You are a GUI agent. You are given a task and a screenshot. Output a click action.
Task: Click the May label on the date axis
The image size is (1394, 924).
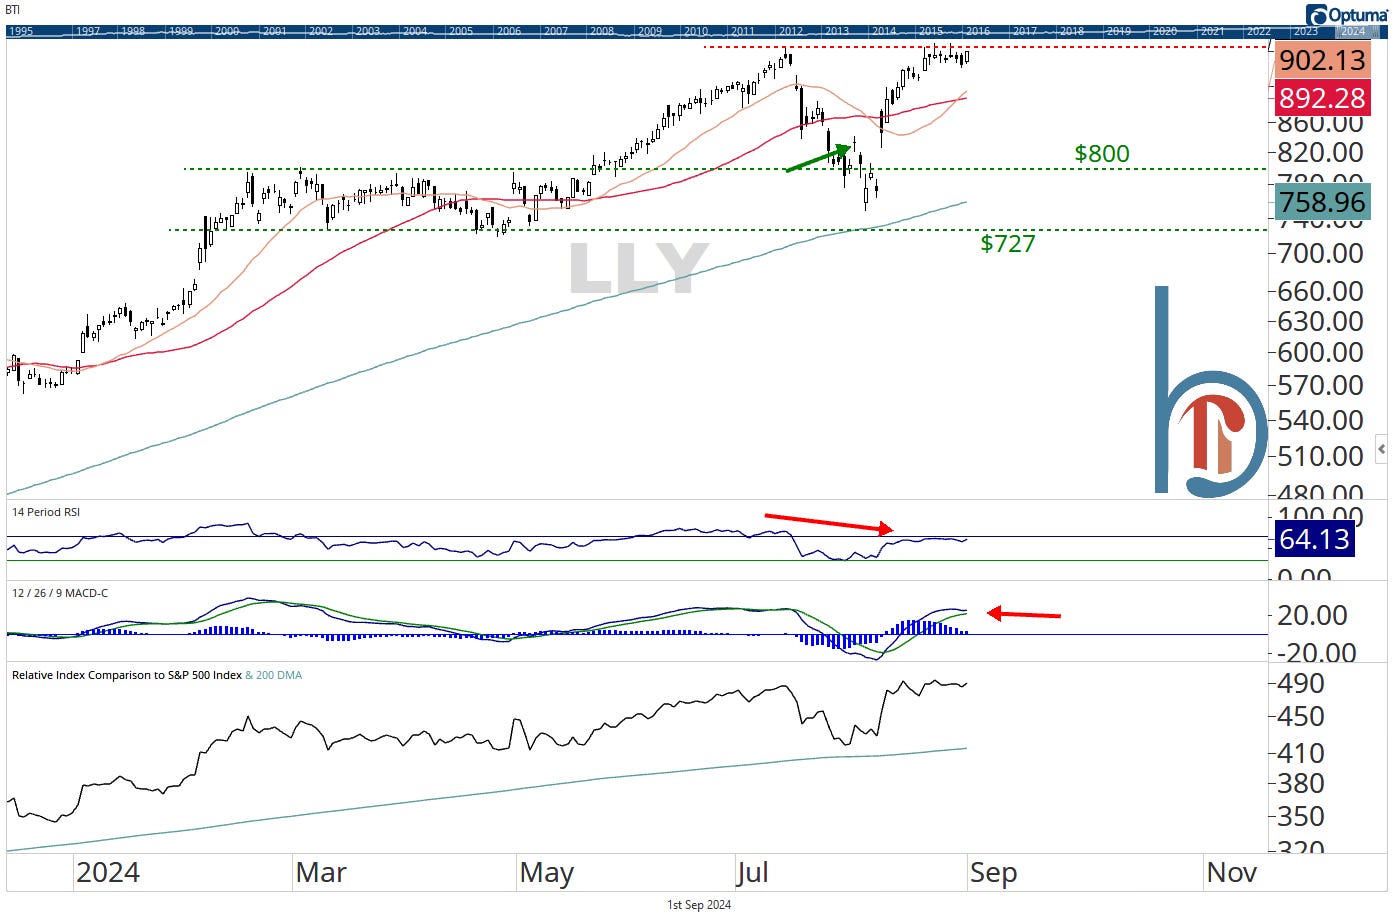click(x=547, y=873)
